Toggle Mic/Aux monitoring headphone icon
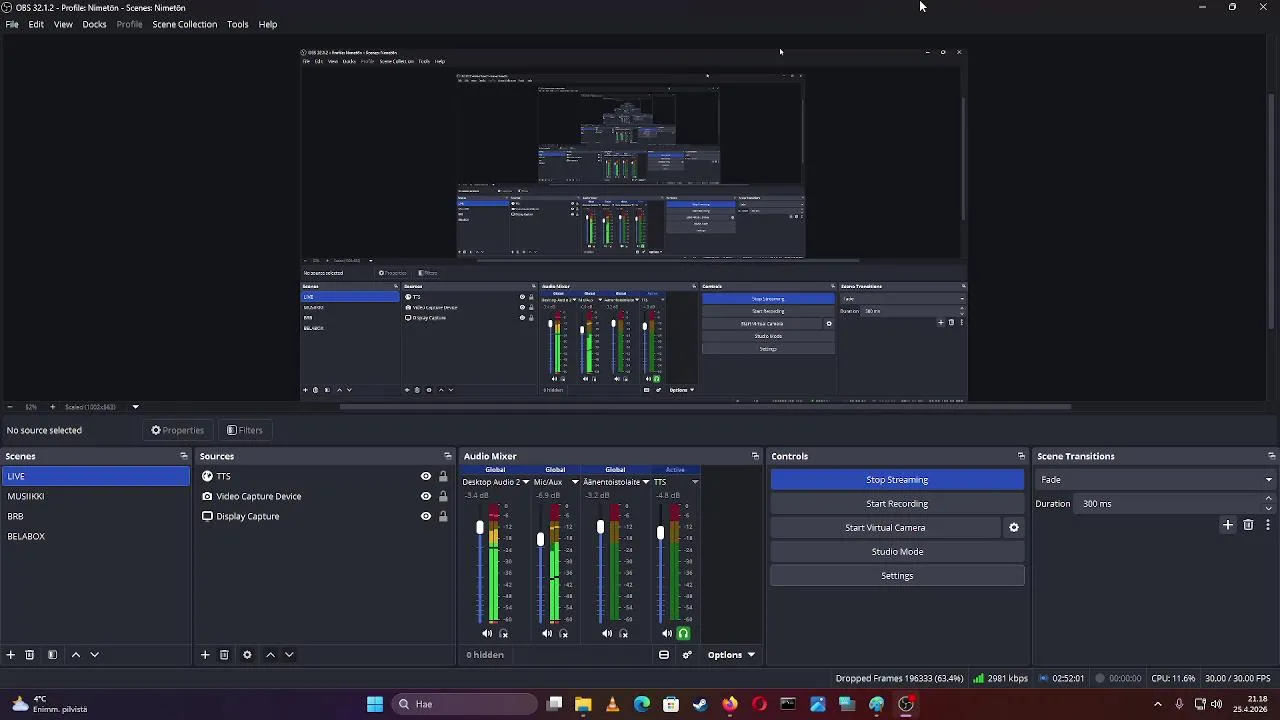The height and width of the screenshot is (720, 1280). (x=564, y=633)
